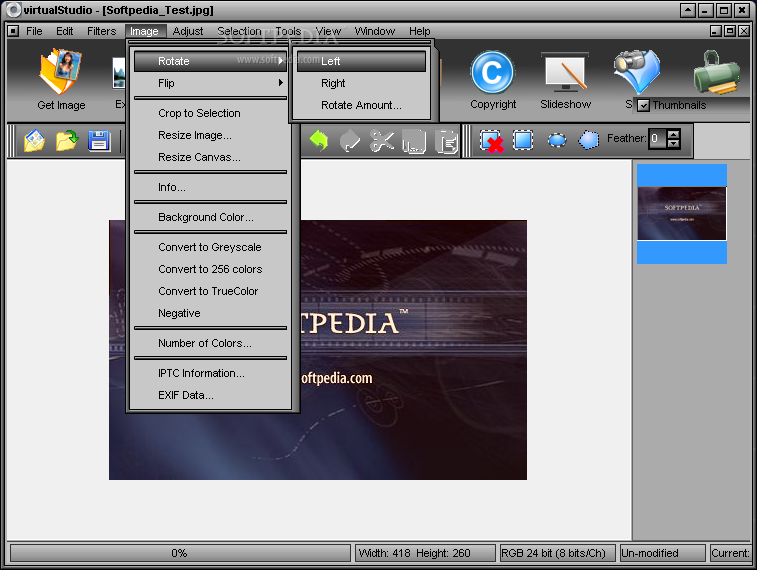This screenshot has height=570, width=757.
Task: Open the Selection menu
Action: pyautogui.click(x=239, y=31)
